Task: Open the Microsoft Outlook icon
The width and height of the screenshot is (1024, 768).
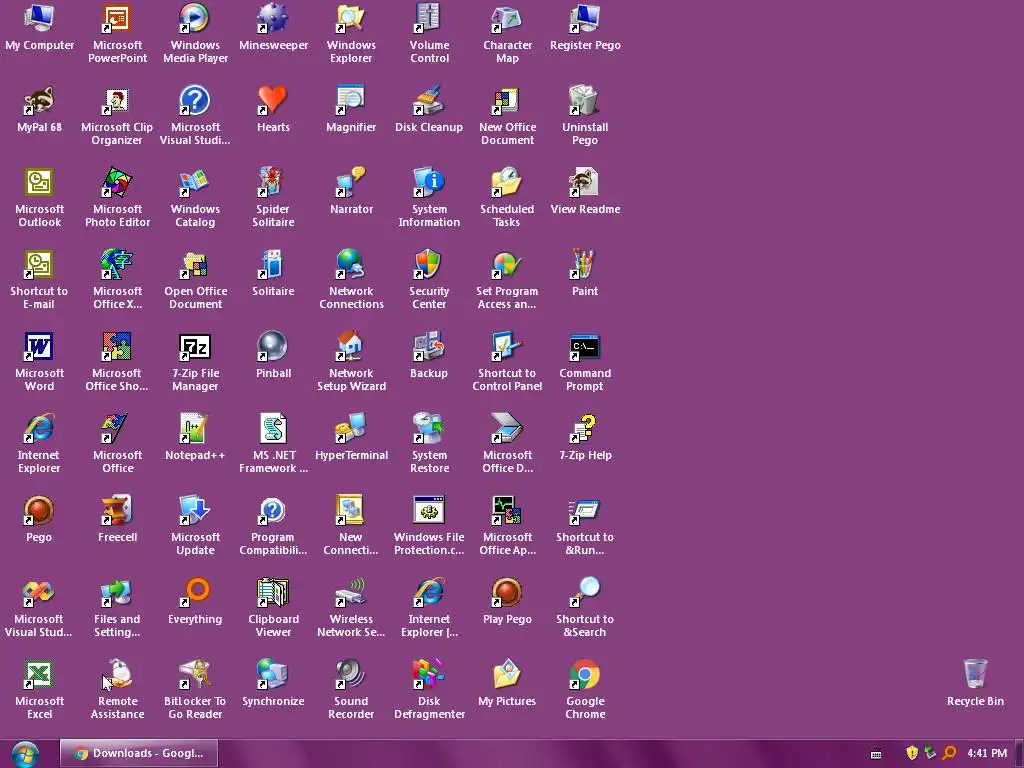Action: point(39,183)
